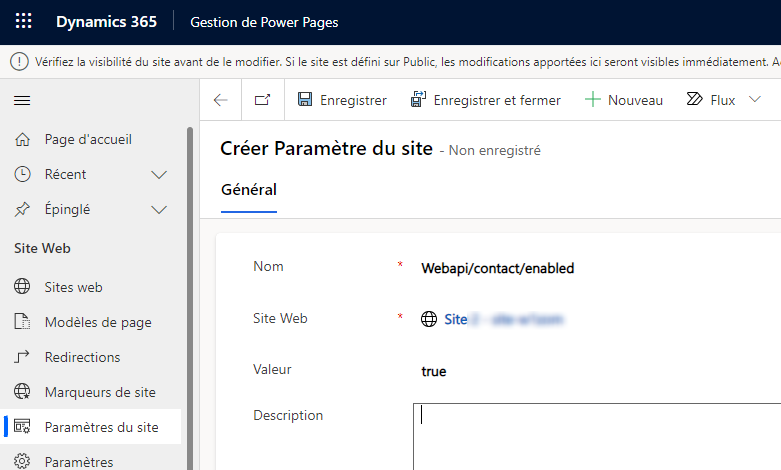This screenshot has height=470, width=781.
Task: Click the Paramètres gear icon
Action: pos(22,461)
